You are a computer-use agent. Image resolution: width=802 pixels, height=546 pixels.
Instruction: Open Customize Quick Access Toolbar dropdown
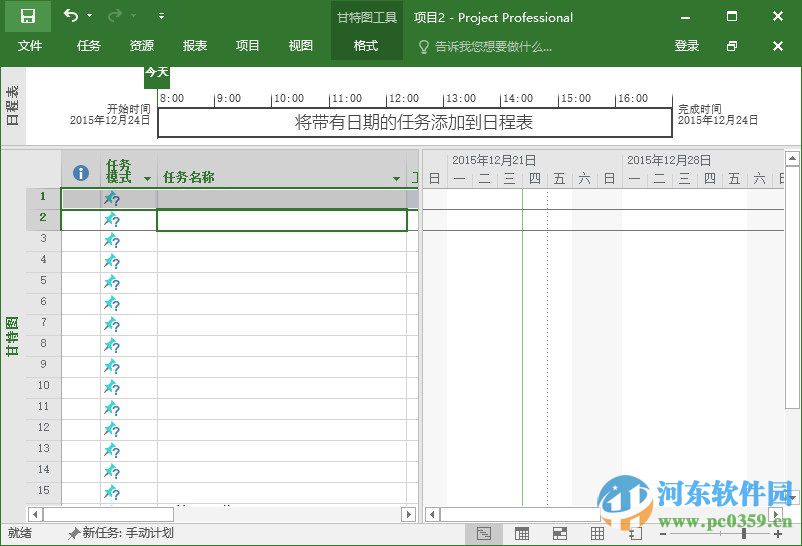[x=161, y=16]
